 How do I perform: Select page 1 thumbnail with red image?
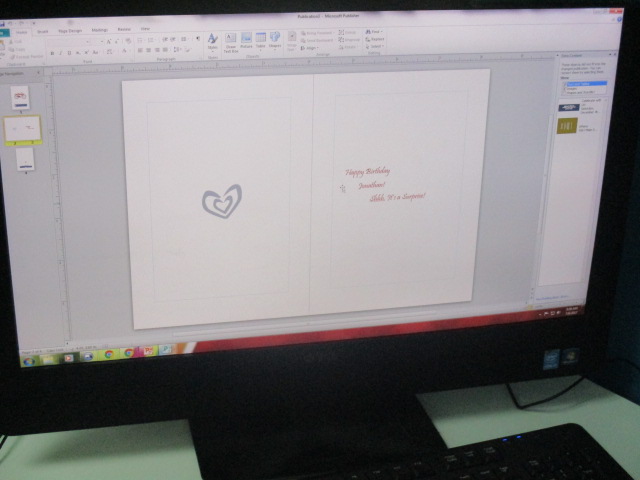pos(20,98)
